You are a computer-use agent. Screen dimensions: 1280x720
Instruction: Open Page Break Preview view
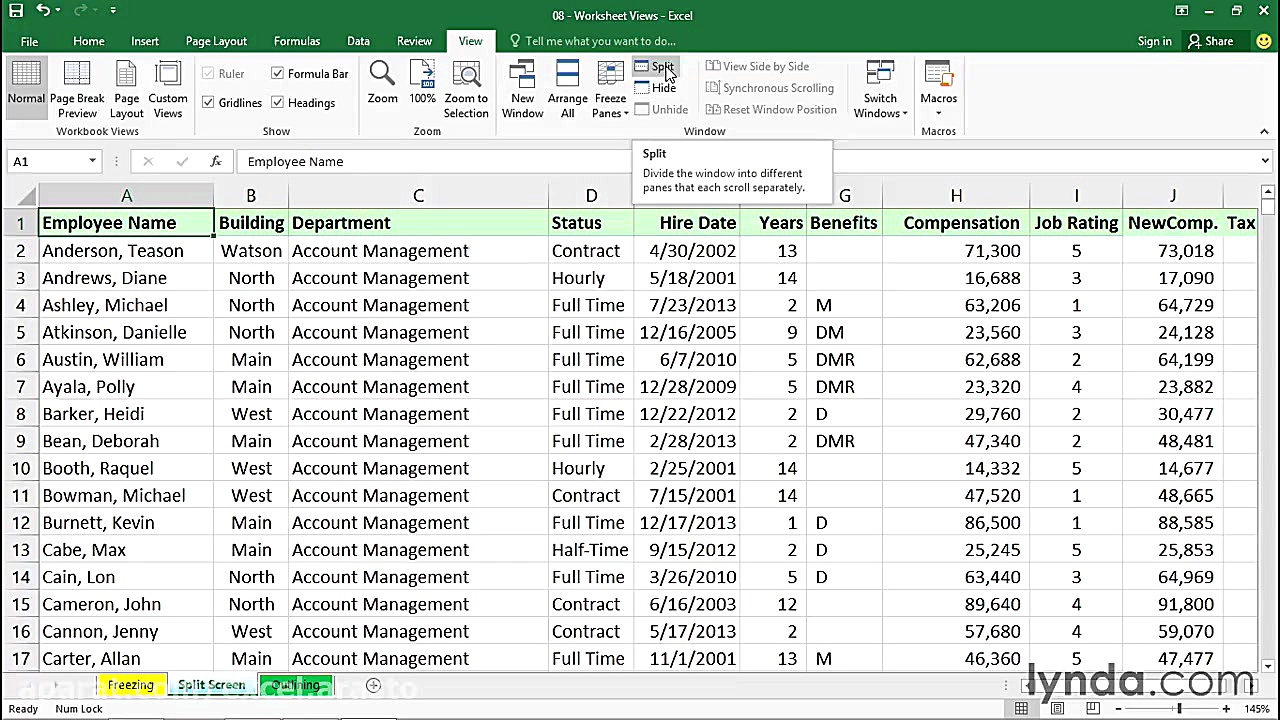(77, 85)
